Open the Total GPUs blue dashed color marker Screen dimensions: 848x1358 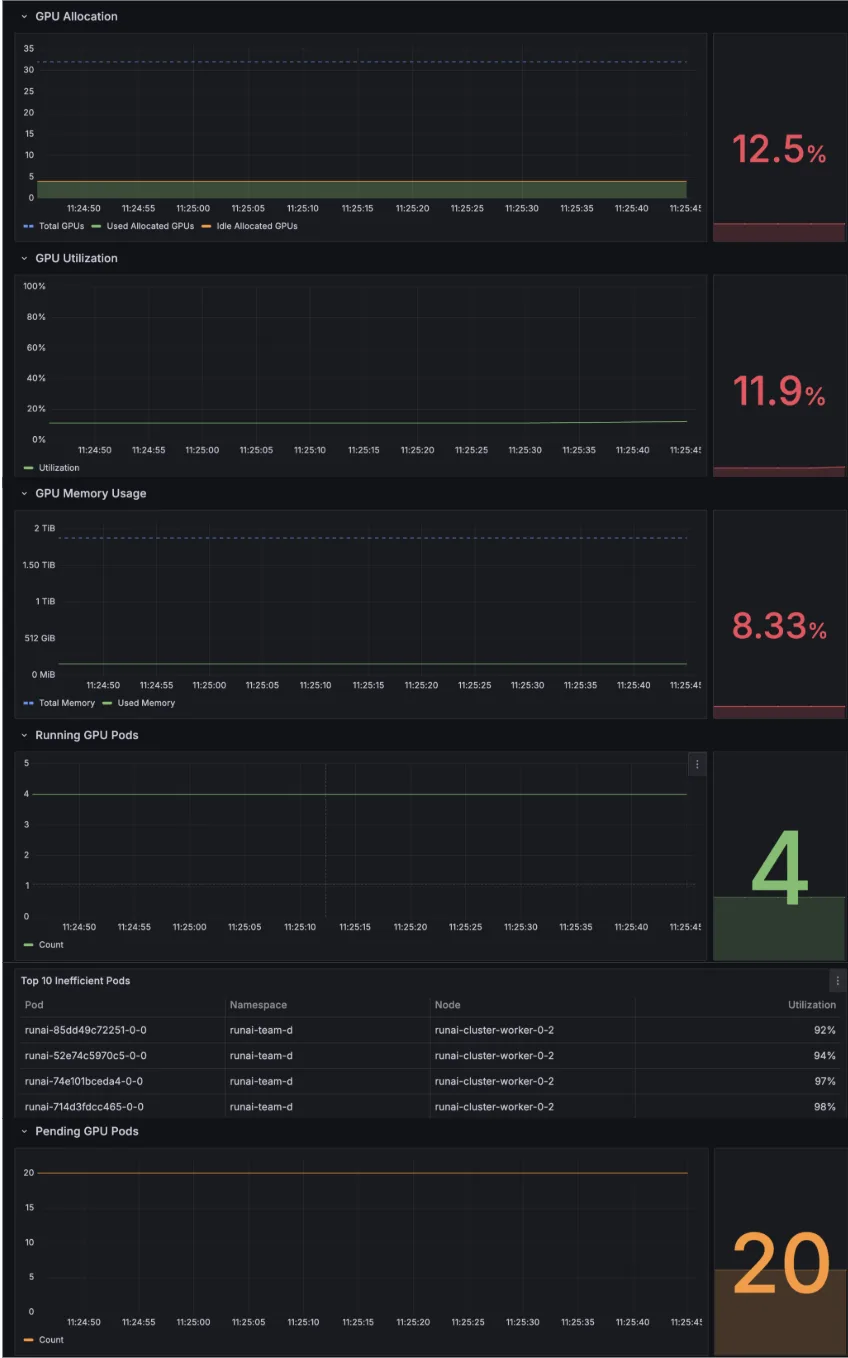pyautogui.click(x=28, y=226)
